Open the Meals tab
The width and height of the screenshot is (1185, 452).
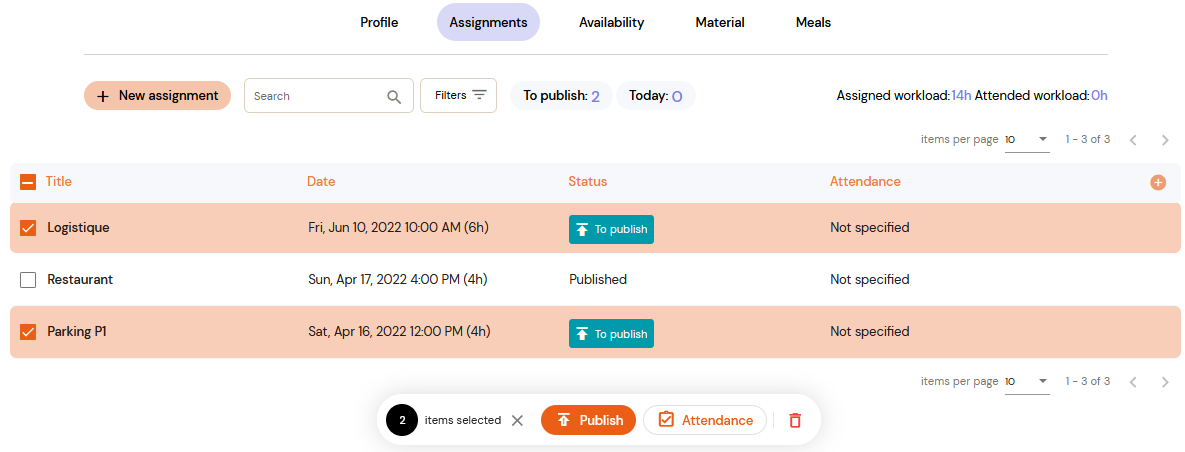(x=813, y=22)
